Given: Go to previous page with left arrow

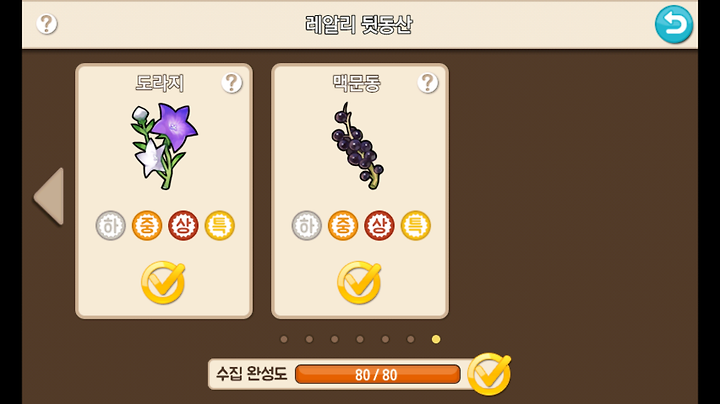Looking at the screenshot, I should [x=49, y=196].
